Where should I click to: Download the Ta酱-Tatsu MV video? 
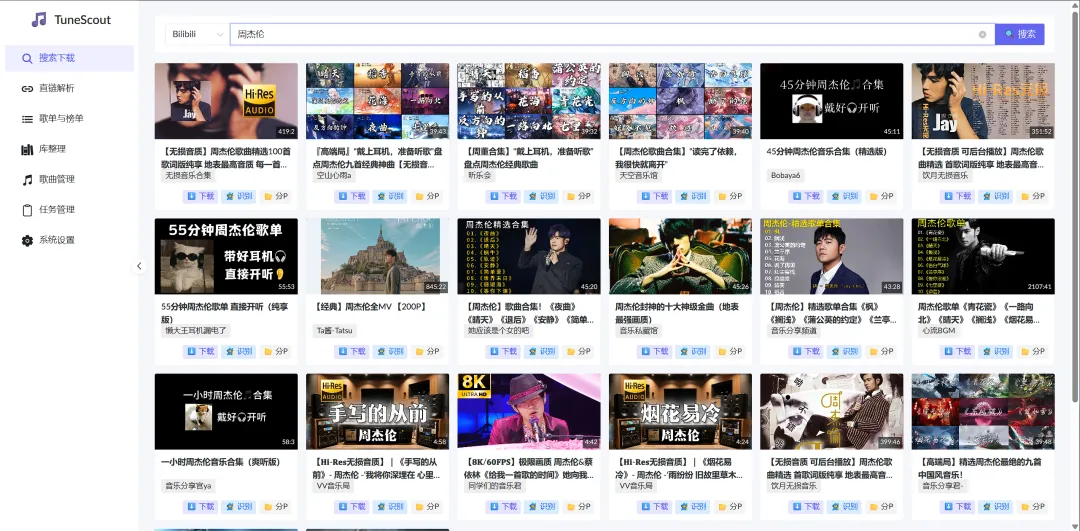(351, 351)
